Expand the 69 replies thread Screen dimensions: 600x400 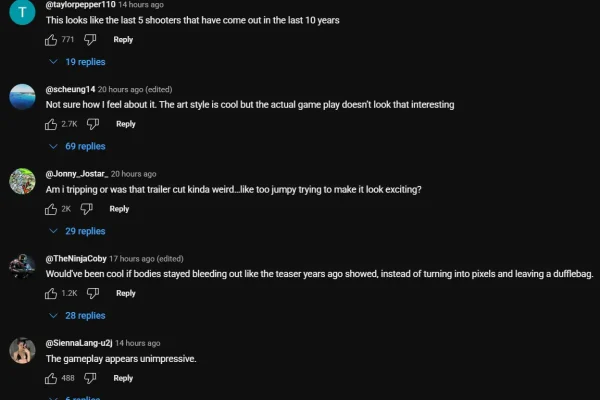pos(77,147)
